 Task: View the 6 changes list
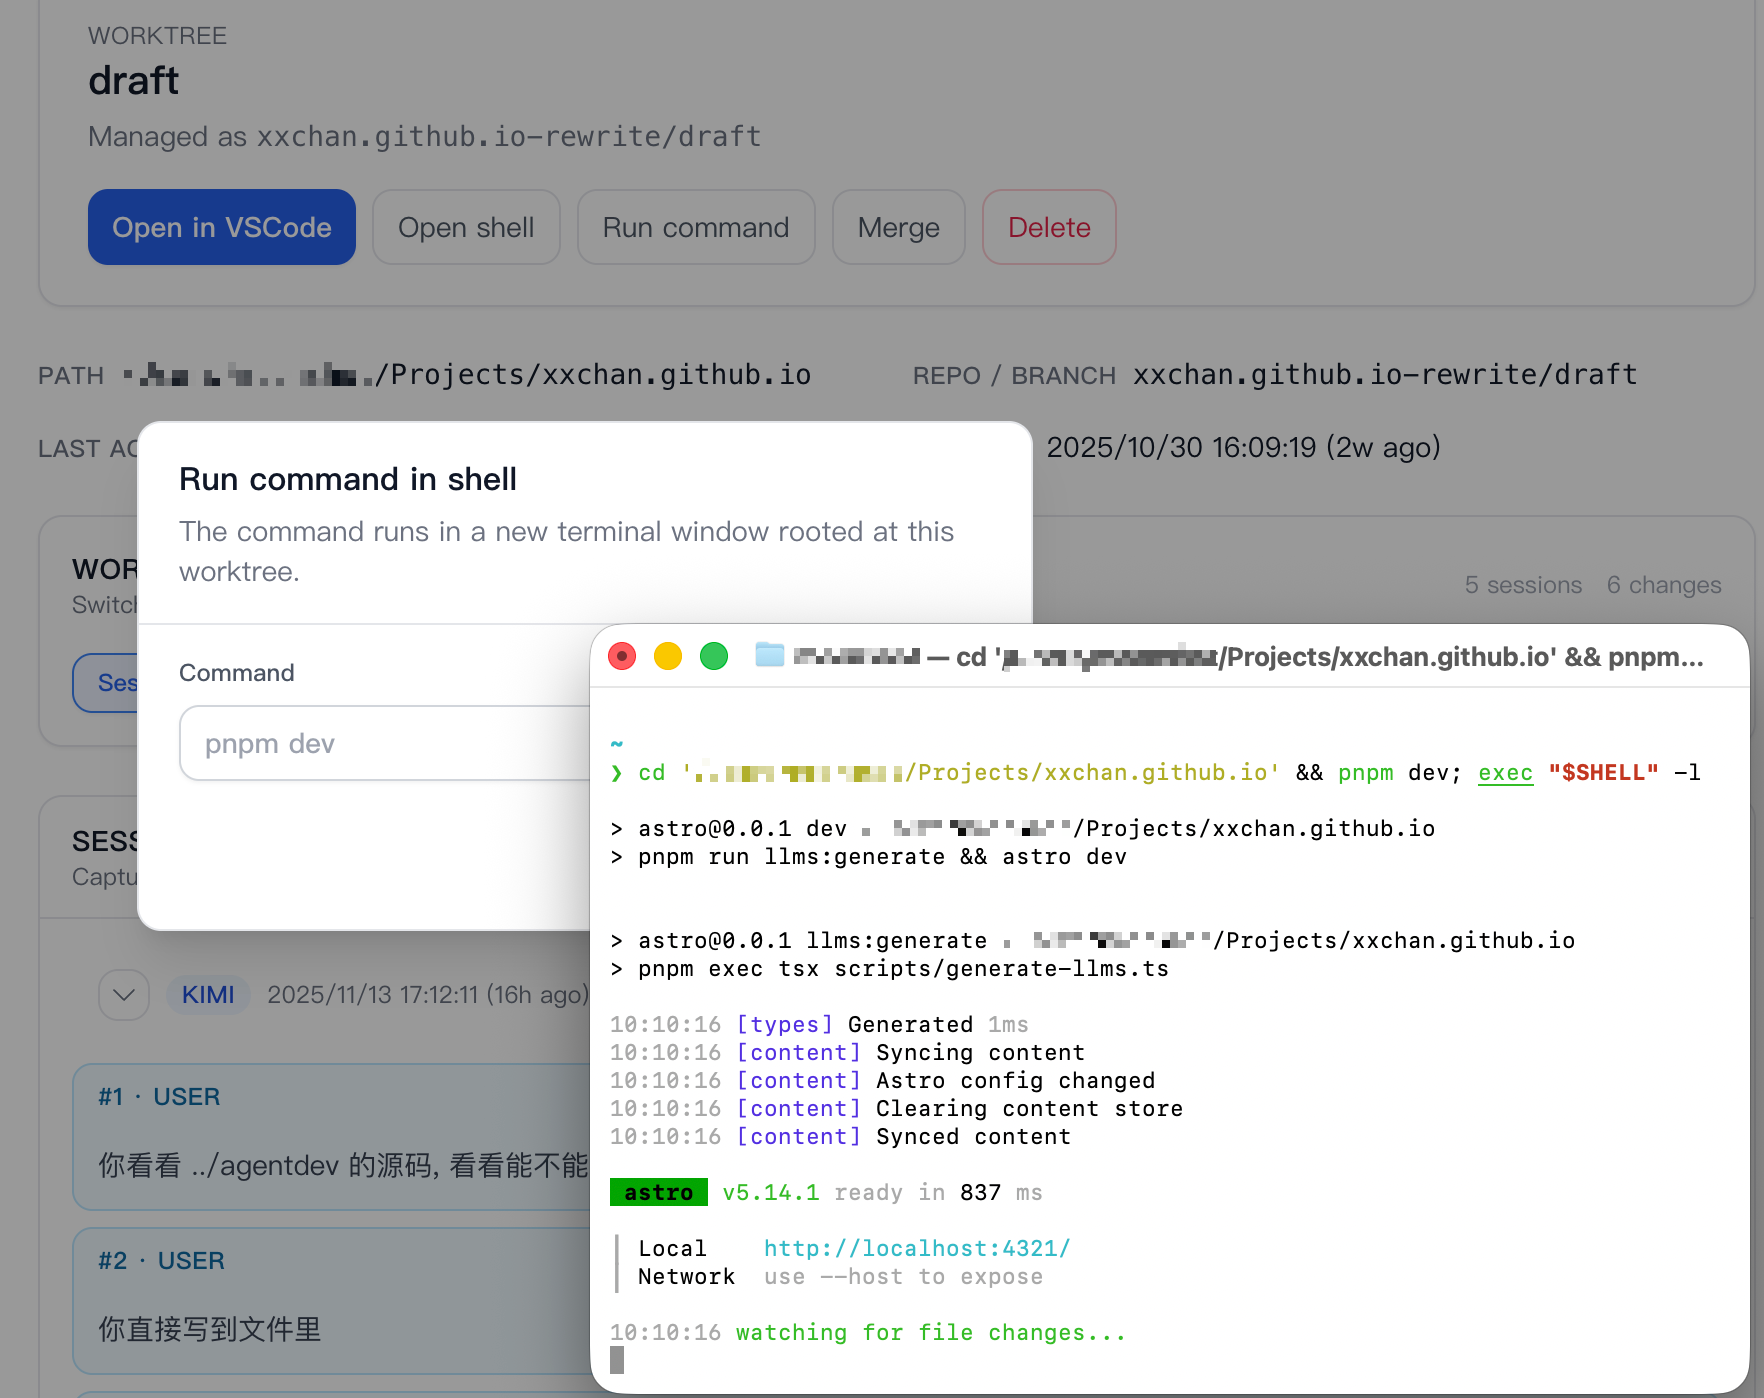coord(1664,584)
